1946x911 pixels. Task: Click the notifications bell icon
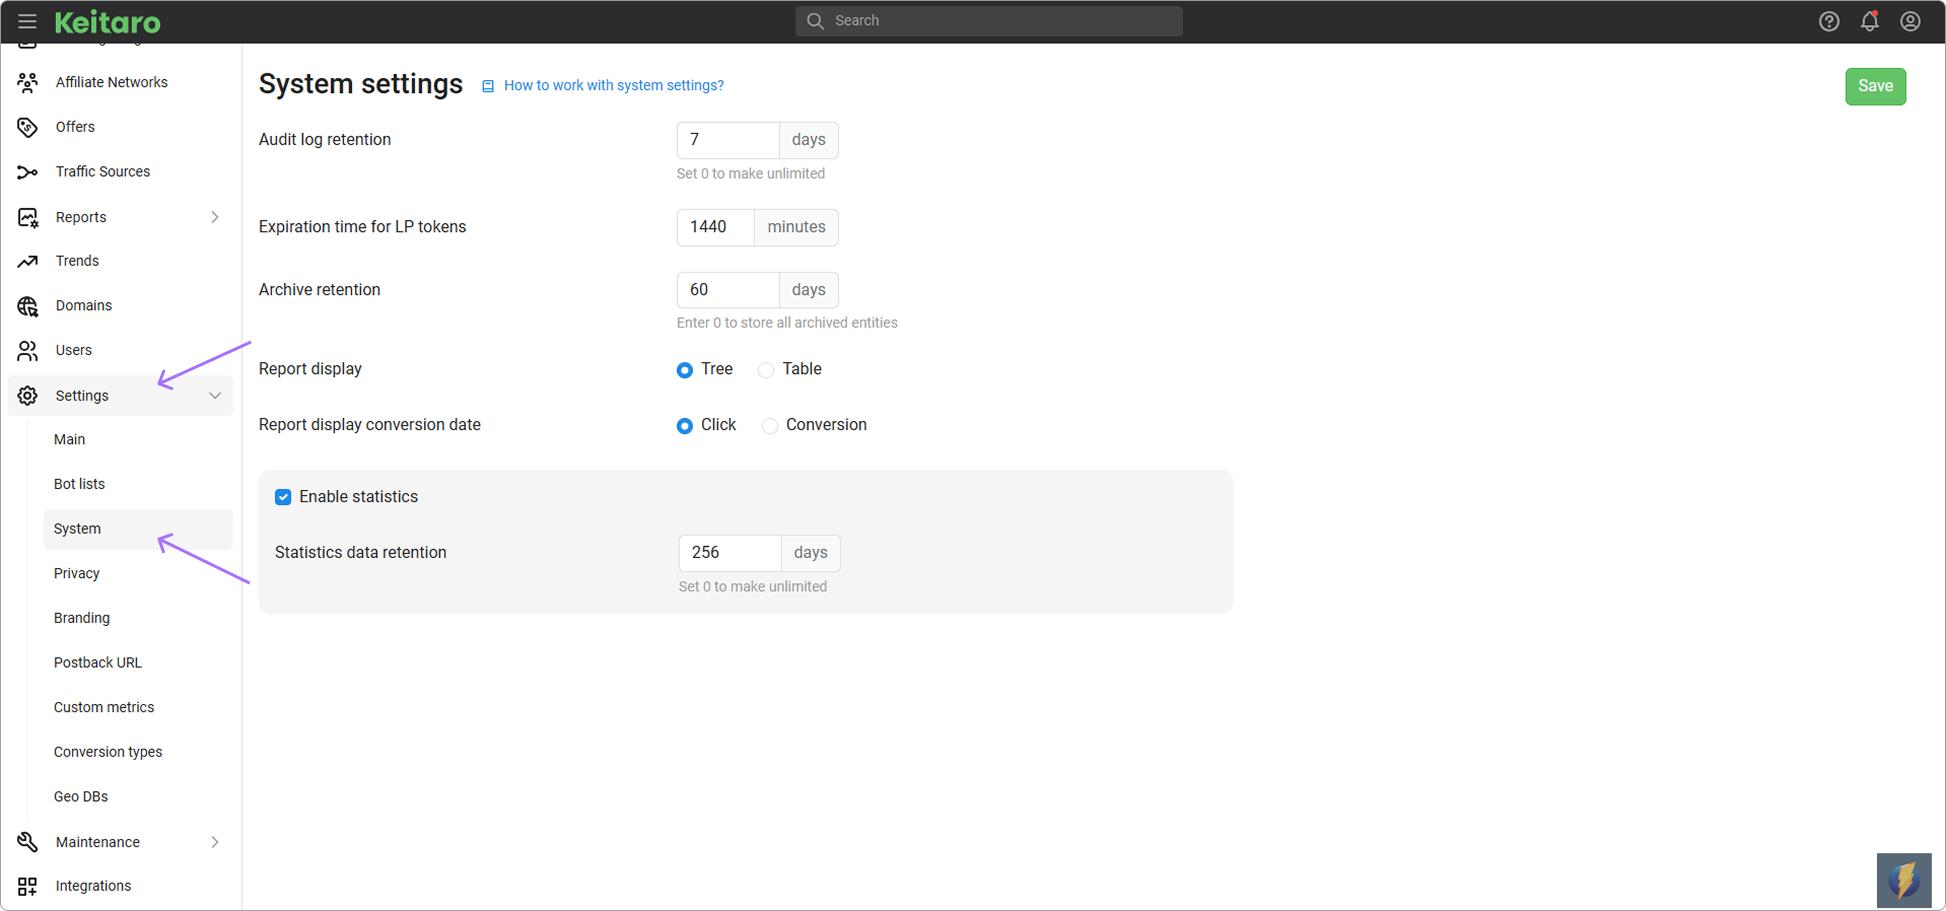(x=1870, y=20)
